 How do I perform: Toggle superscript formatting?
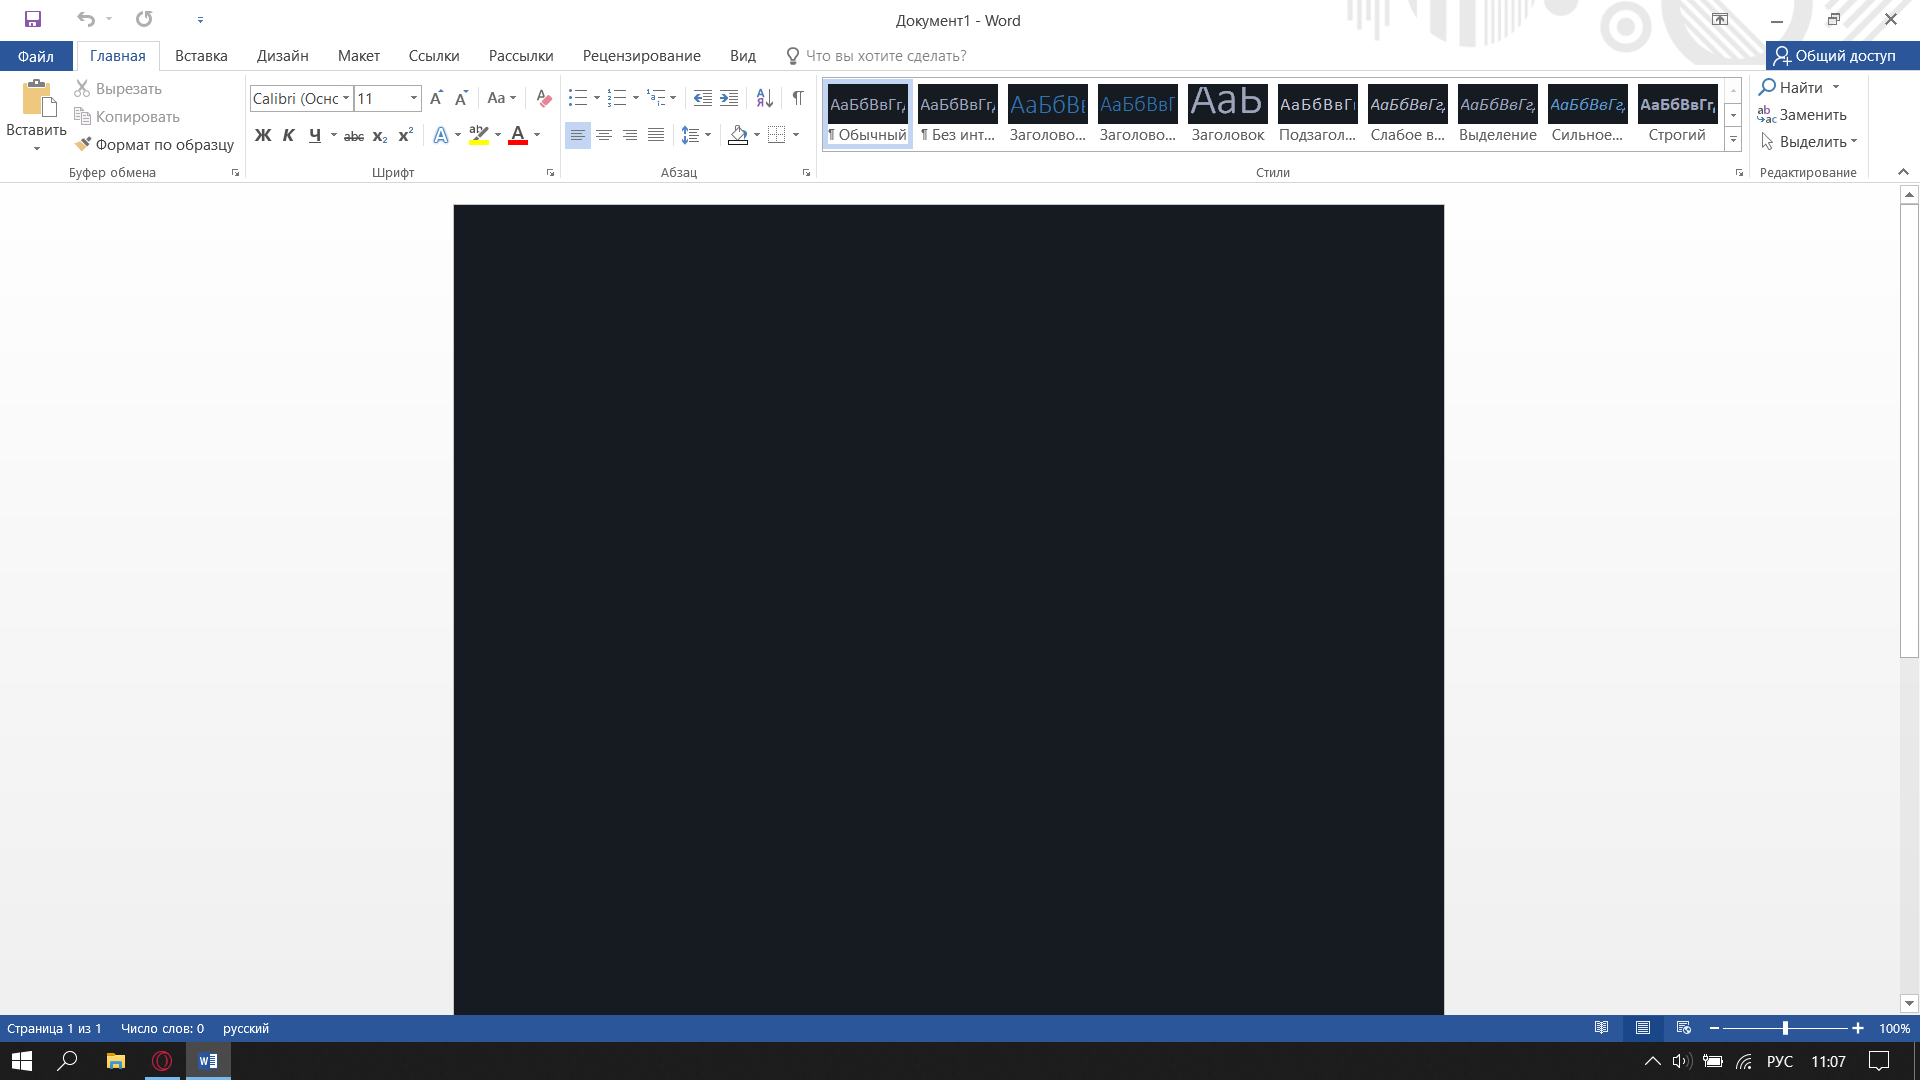(x=406, y=135)
